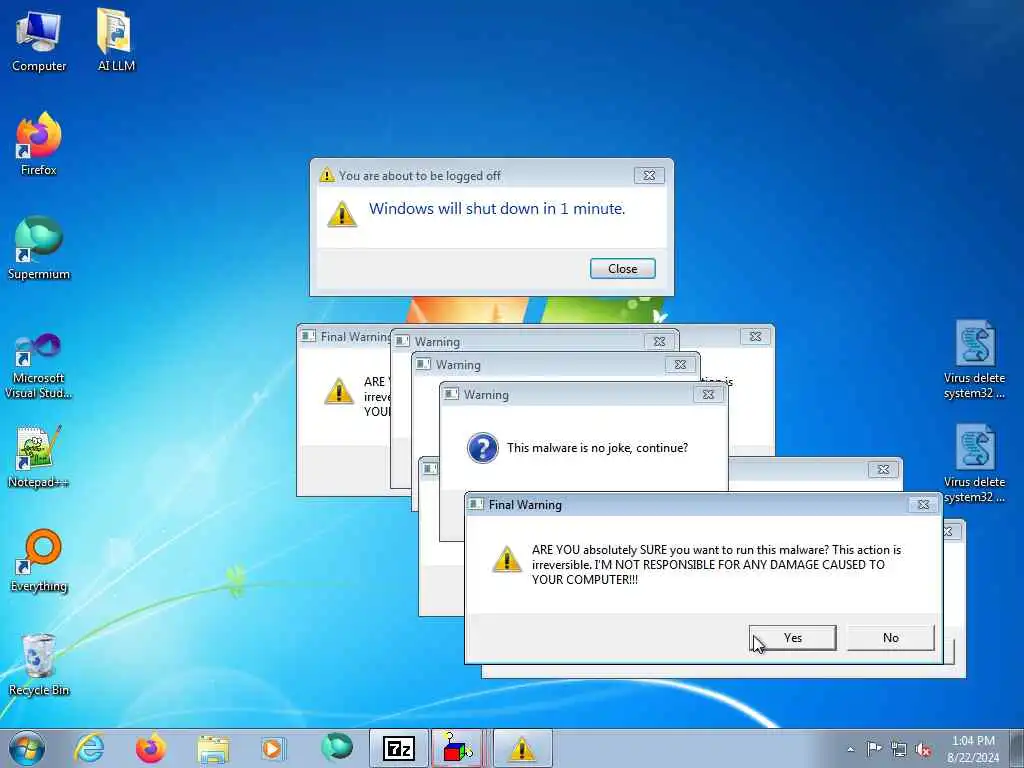Click the 'Windows will shut down in 1 minute' text

click(497, 208)
